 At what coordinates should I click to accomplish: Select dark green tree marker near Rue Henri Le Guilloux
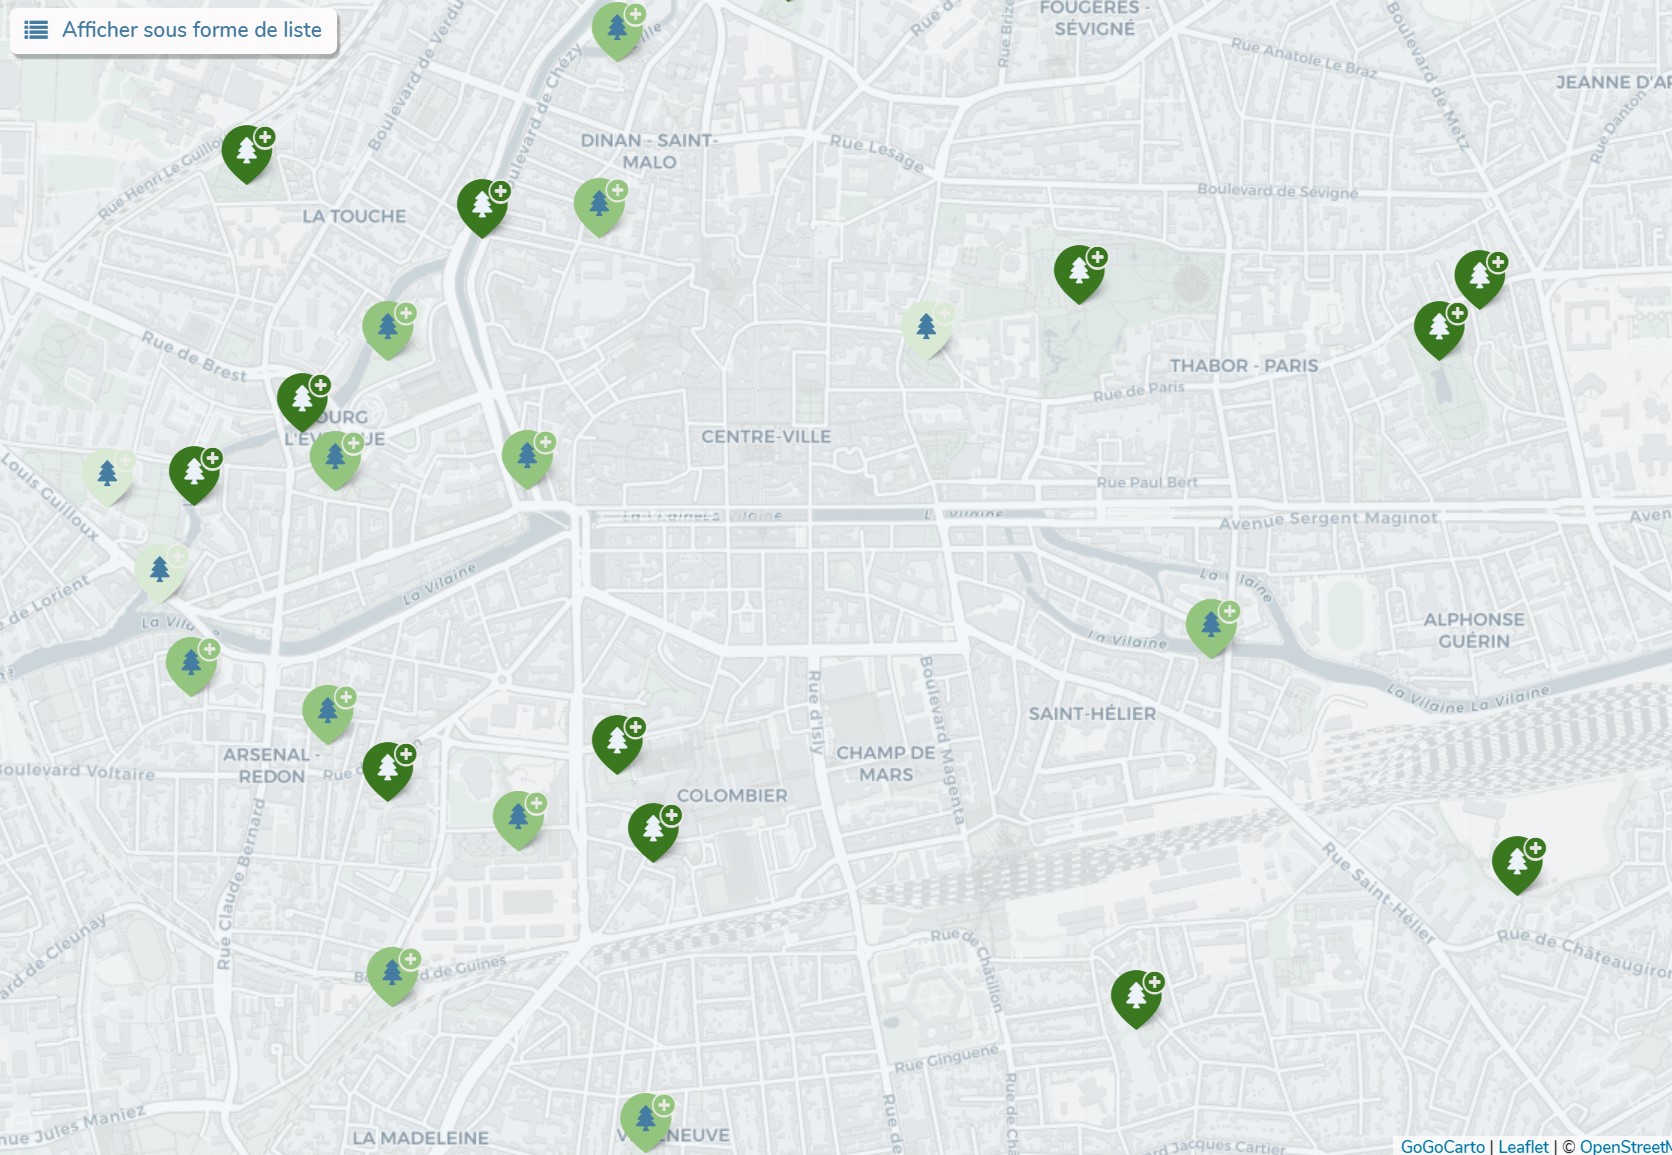point(248,154)
